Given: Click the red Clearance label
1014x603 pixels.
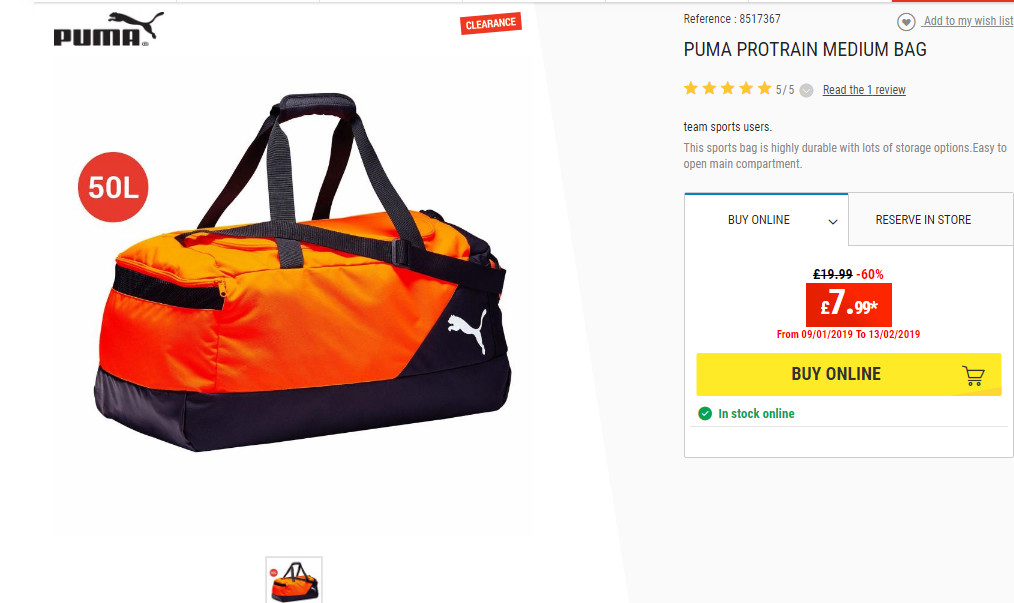Looking at the screenshot, I should 491,24.
